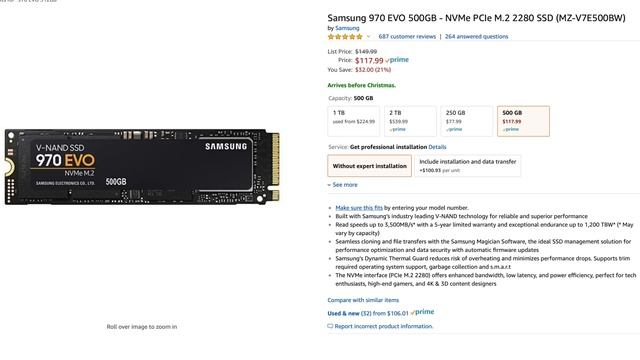This screenshot has width=640, height=360.
Task: Open 264 answered questions link
Action: click(476, 36)
